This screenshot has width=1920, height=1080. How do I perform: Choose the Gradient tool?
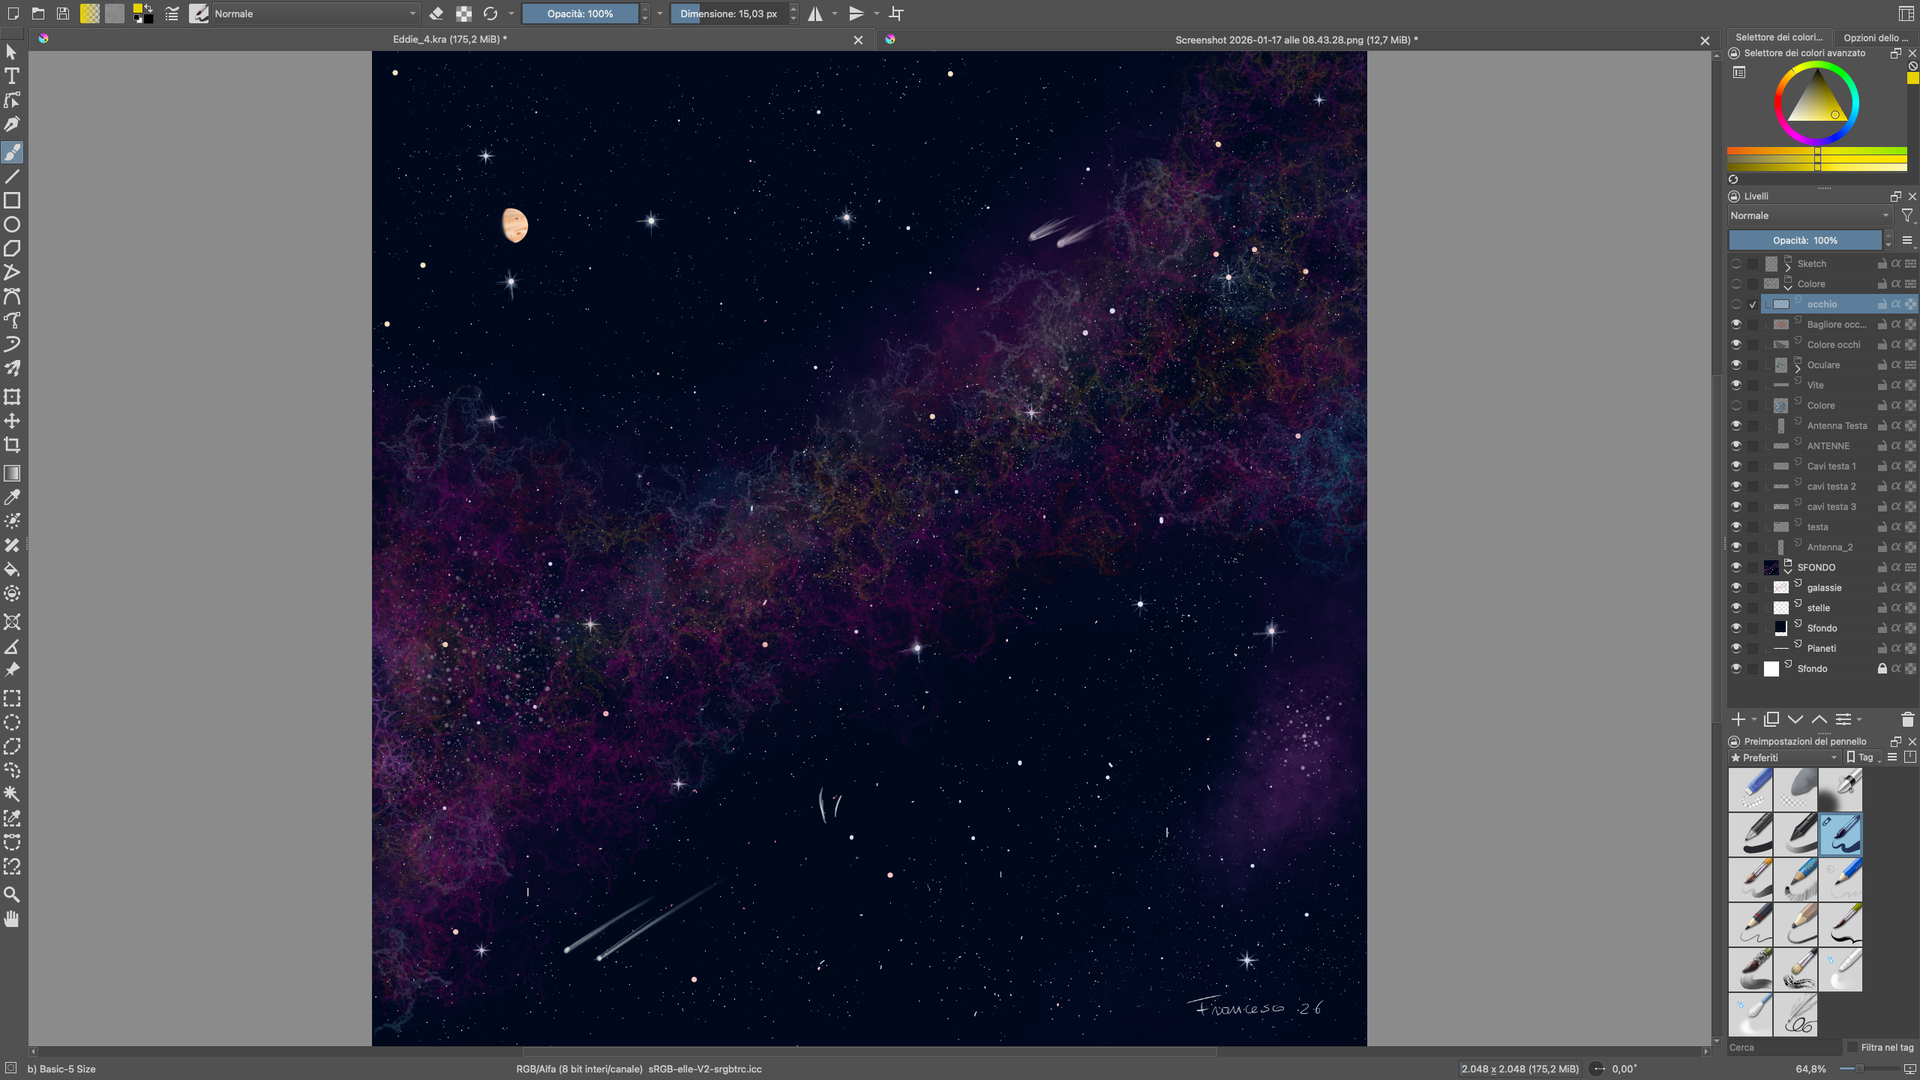coord(12,473)
